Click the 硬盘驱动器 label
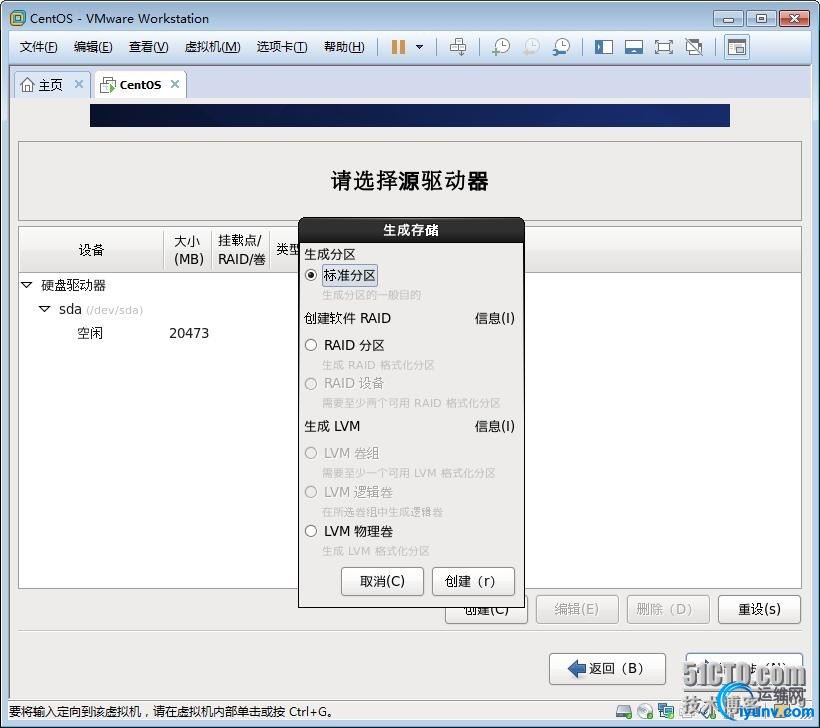Viewport: 820px width, 728px height. (x=74, y=286)
